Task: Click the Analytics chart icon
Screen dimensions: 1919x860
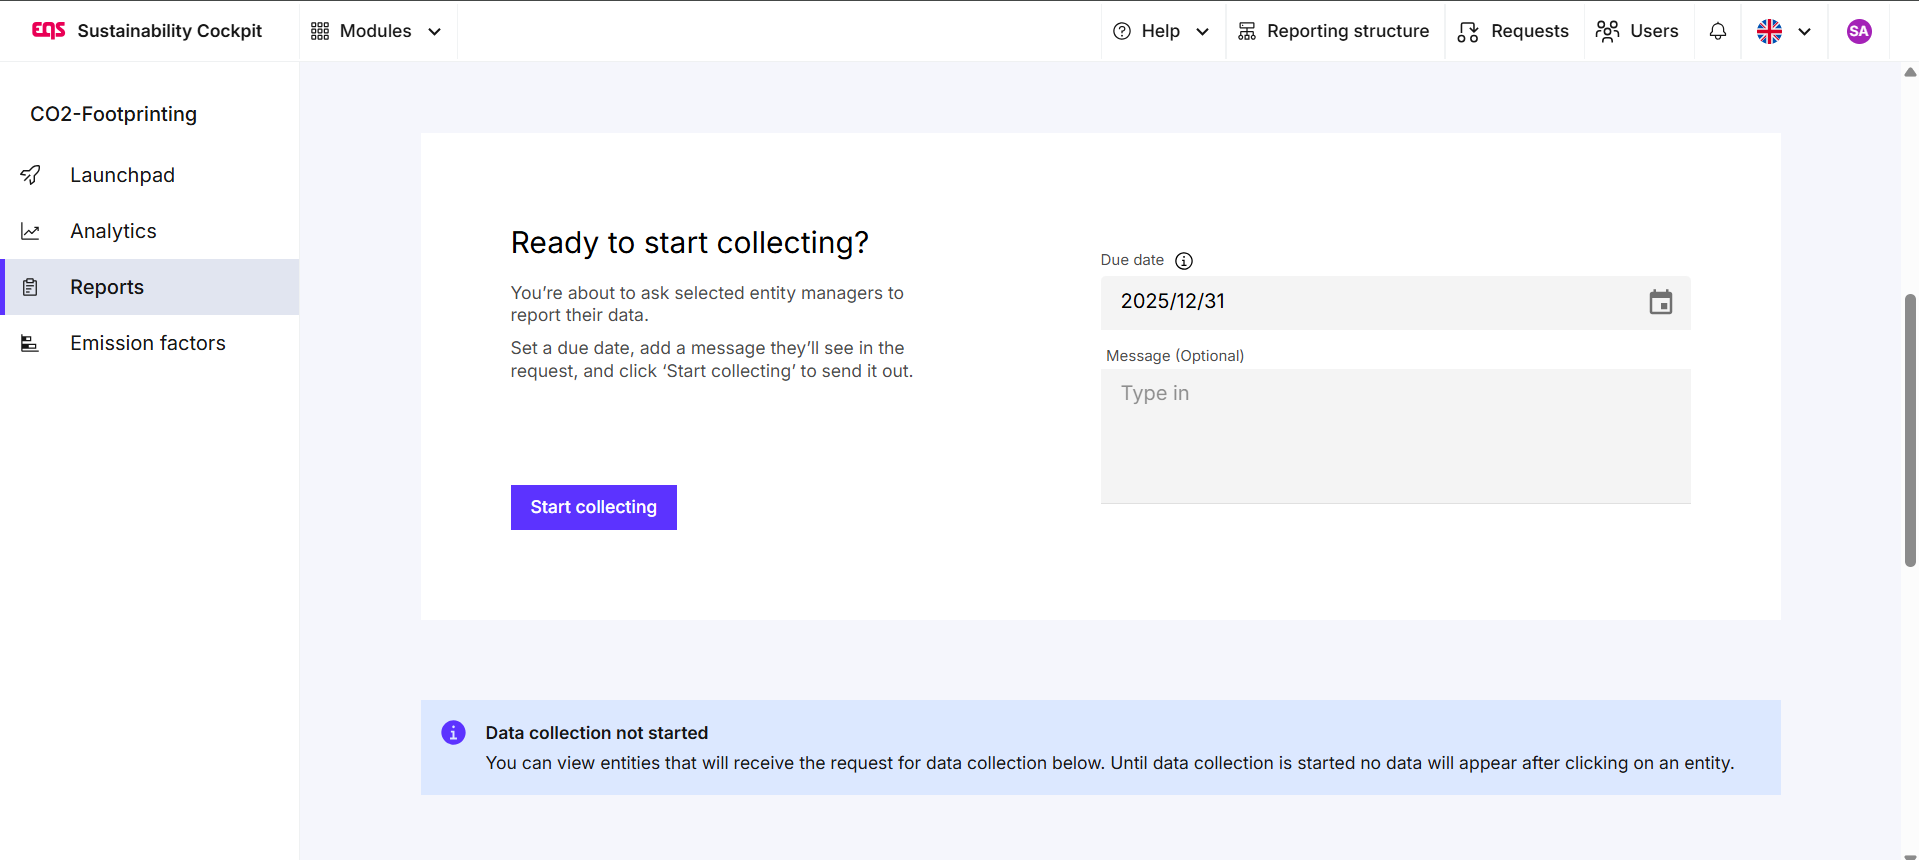Action: tap(31, 231)
